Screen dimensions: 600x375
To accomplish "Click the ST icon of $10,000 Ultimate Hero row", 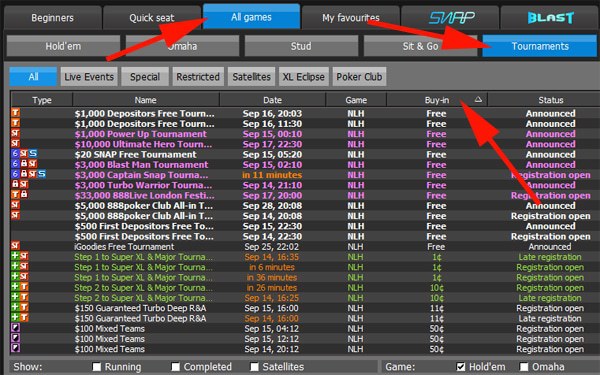I will coord(15,143).
